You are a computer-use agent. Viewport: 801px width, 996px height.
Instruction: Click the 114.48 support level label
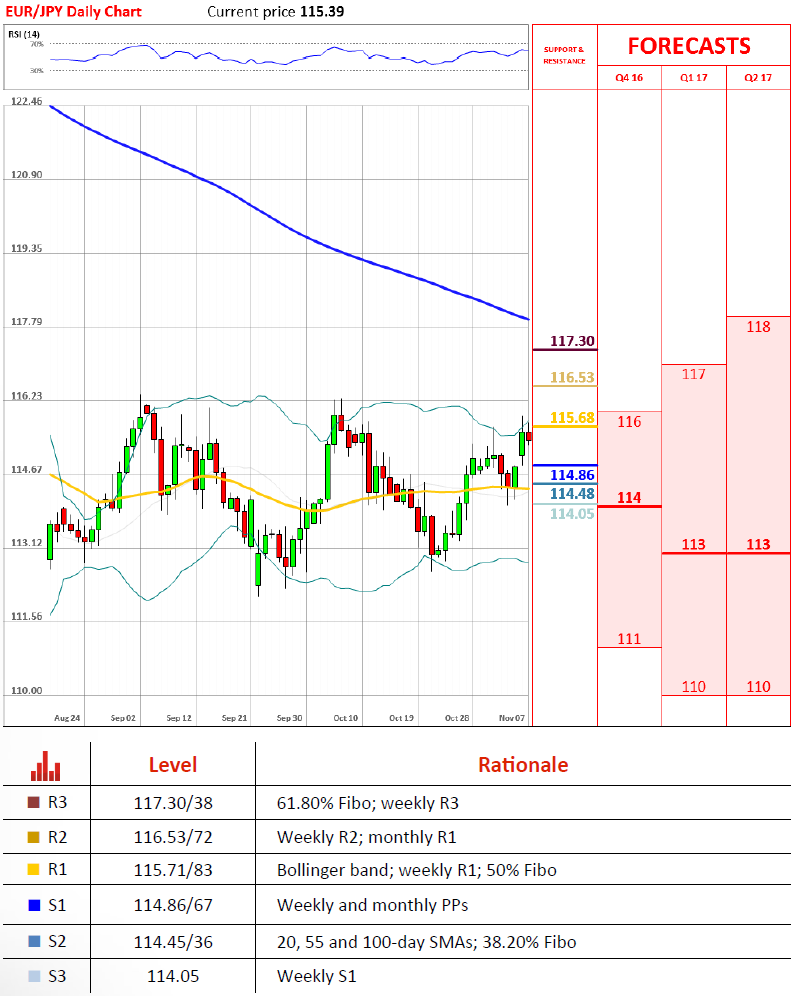(572, 494)
